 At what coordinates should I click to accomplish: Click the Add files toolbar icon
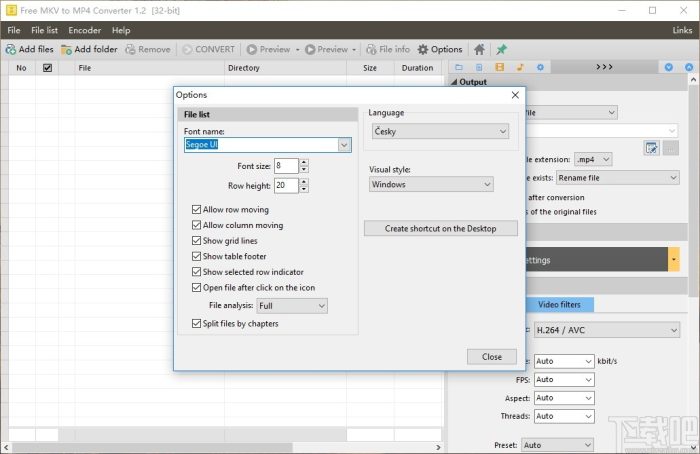11,50
